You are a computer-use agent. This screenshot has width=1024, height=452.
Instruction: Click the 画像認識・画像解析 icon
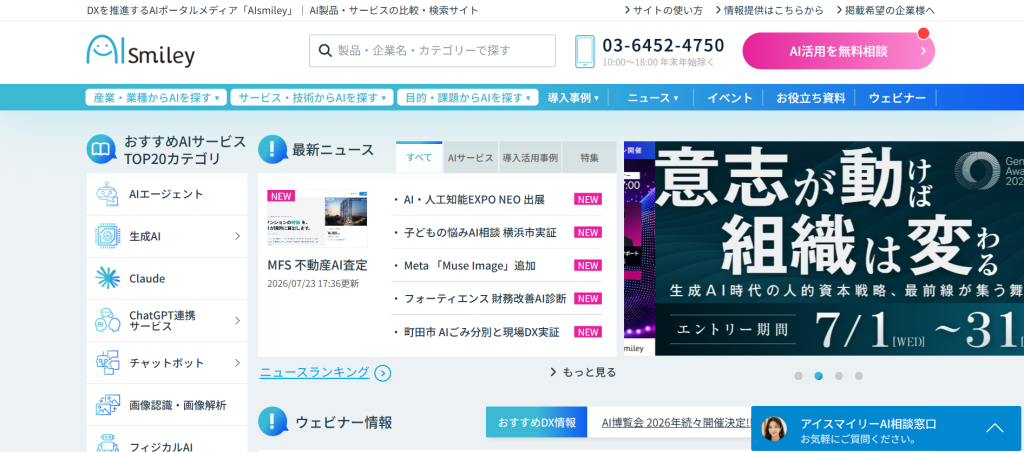pyautogui.click(x=108, y=405)
